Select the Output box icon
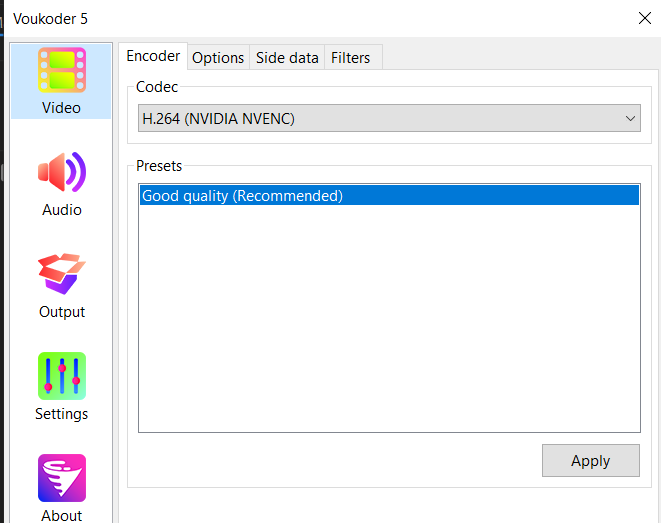The height and width of the screenshot is (523, 661). coord(62,274)
